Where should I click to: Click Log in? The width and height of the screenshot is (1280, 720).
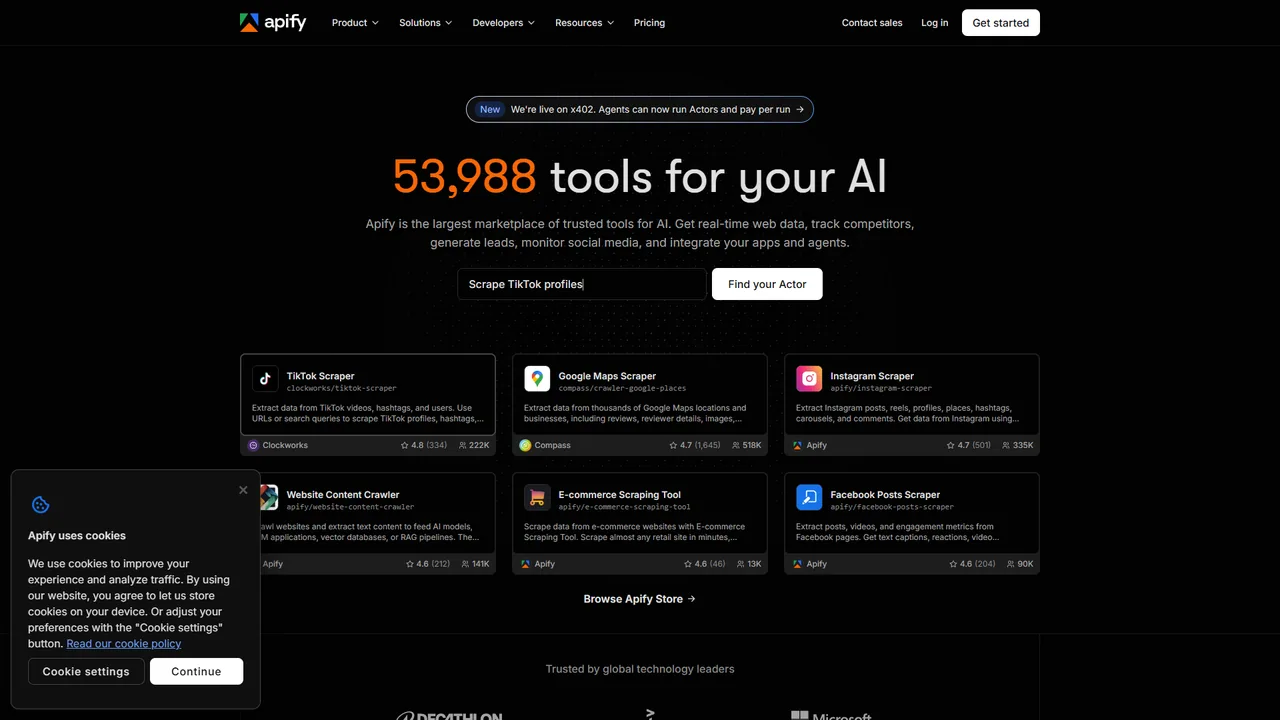tap(935, 23)
